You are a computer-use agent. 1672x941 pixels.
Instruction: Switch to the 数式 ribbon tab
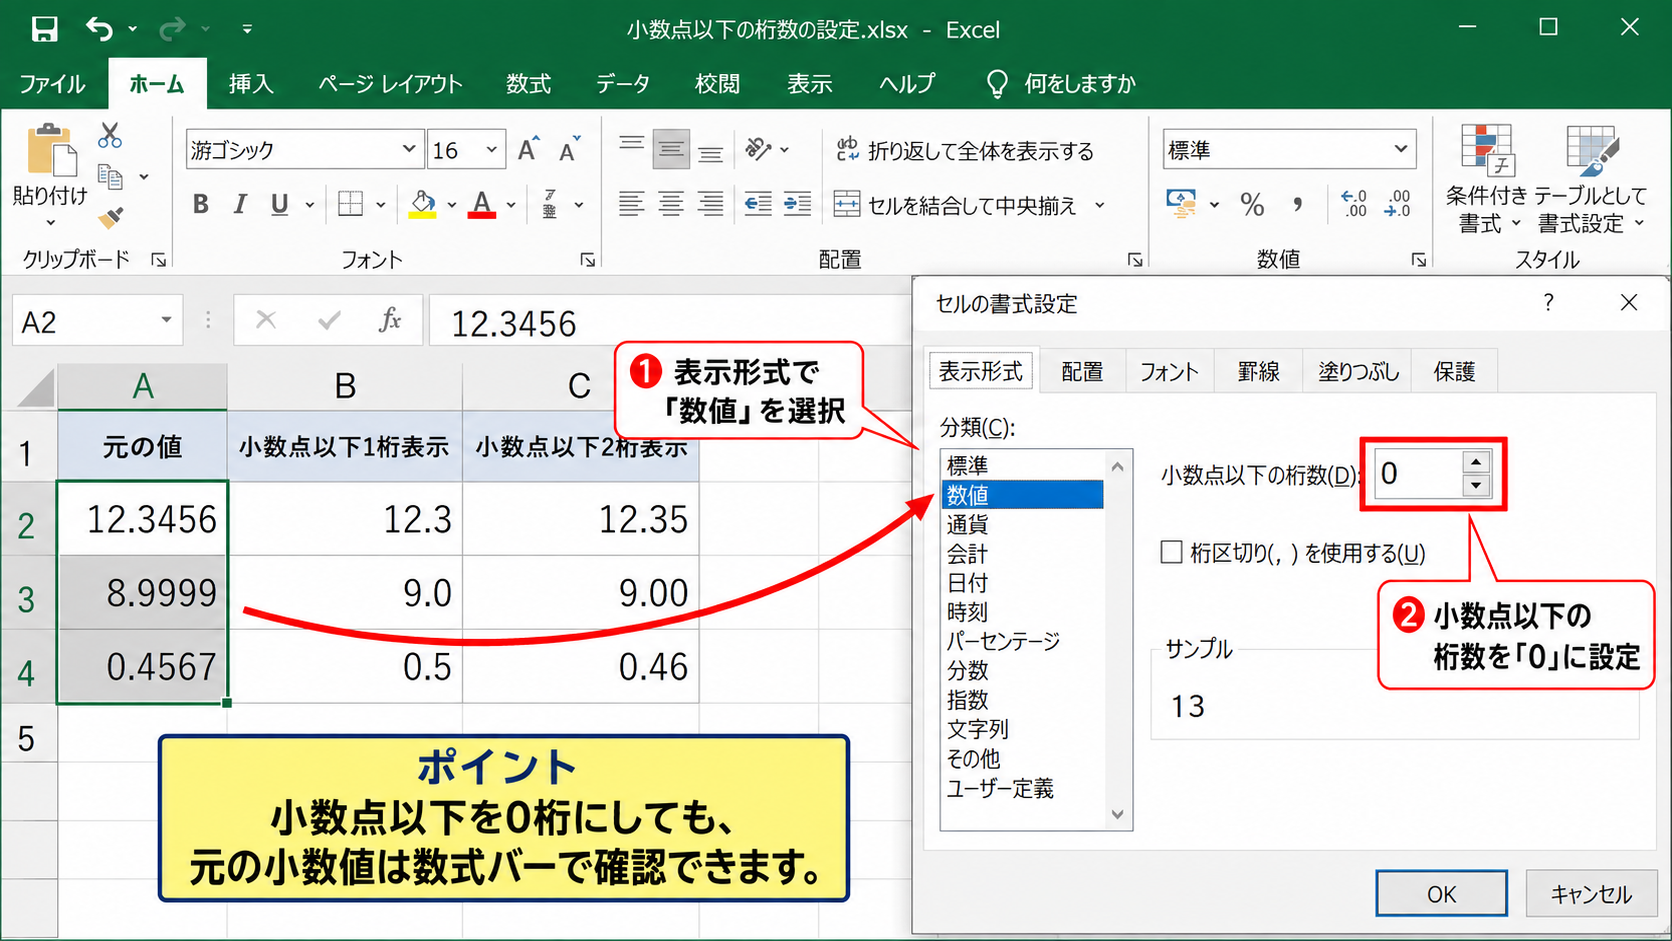528,84
